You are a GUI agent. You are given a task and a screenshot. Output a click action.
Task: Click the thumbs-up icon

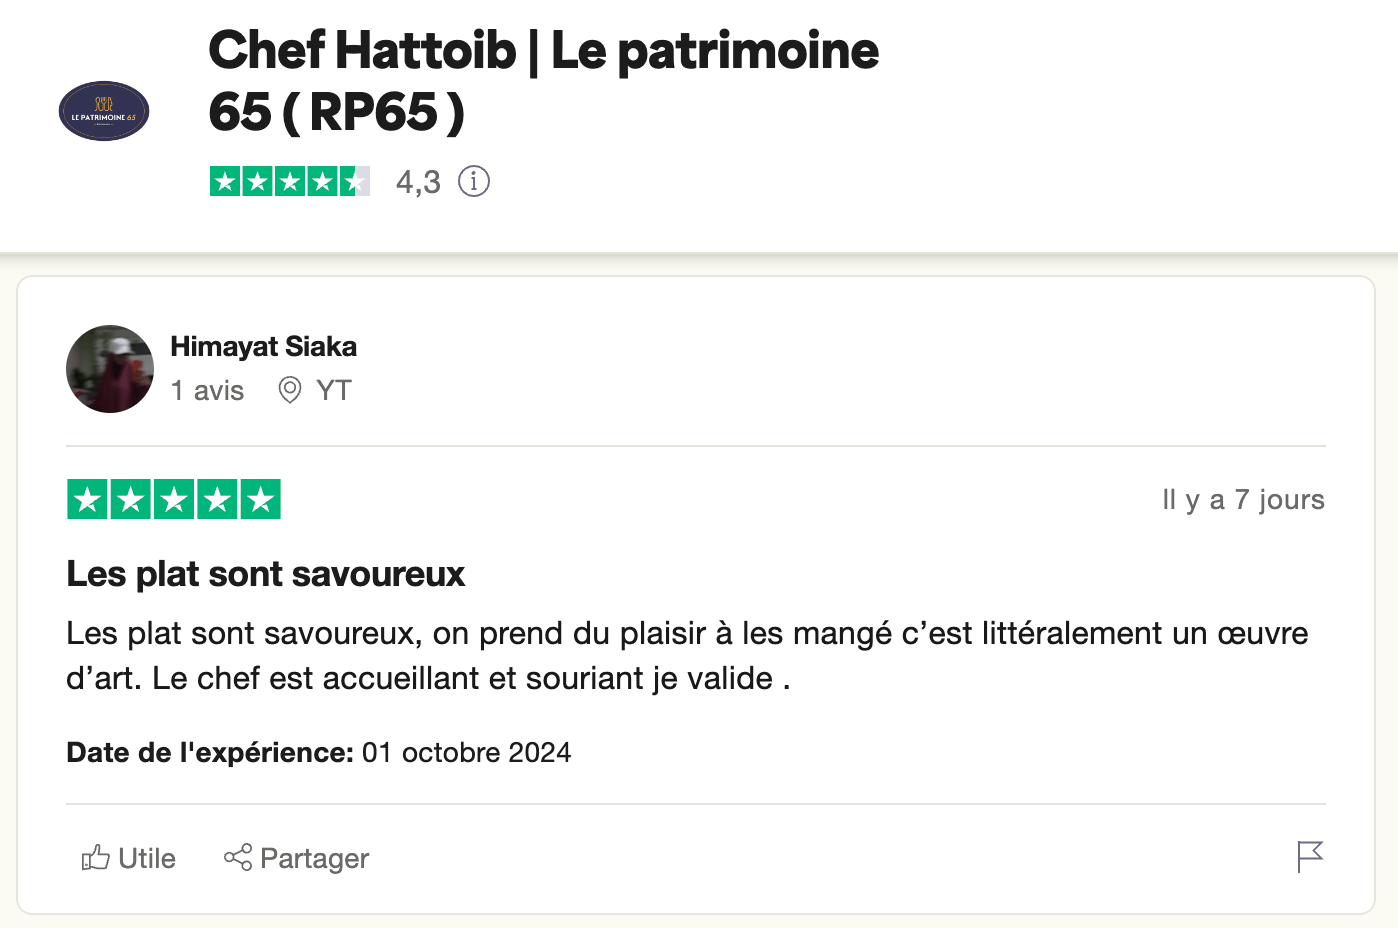click(96, 858)
